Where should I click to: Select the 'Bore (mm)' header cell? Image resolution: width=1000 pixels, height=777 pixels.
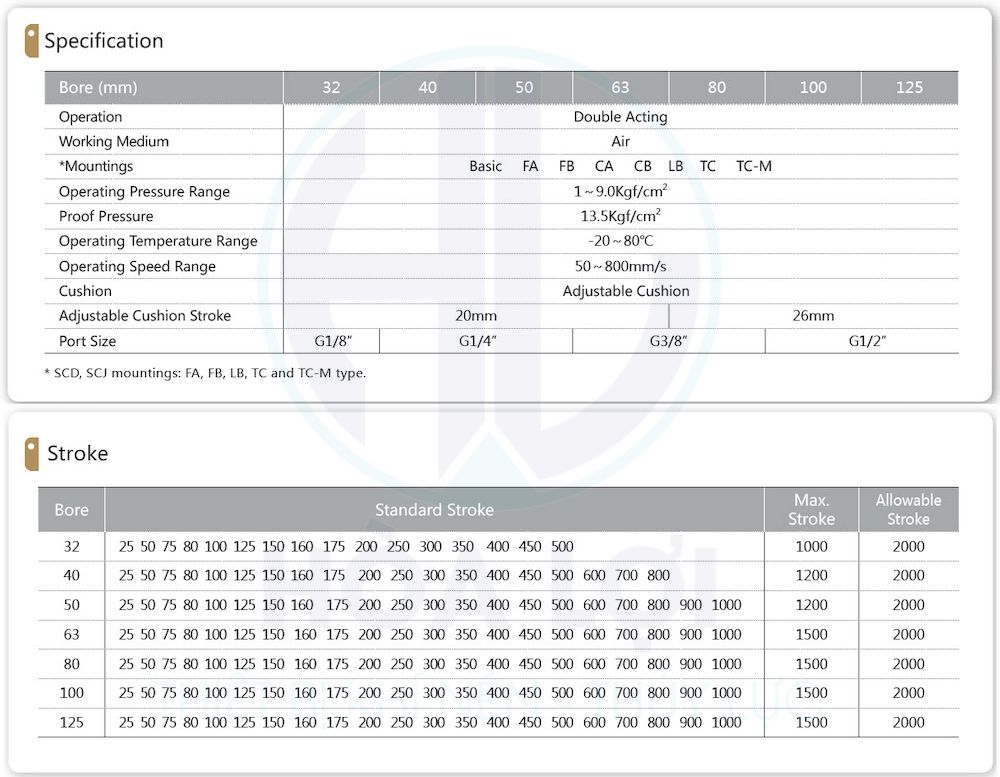pyautogui.click(x=163, y=87)
